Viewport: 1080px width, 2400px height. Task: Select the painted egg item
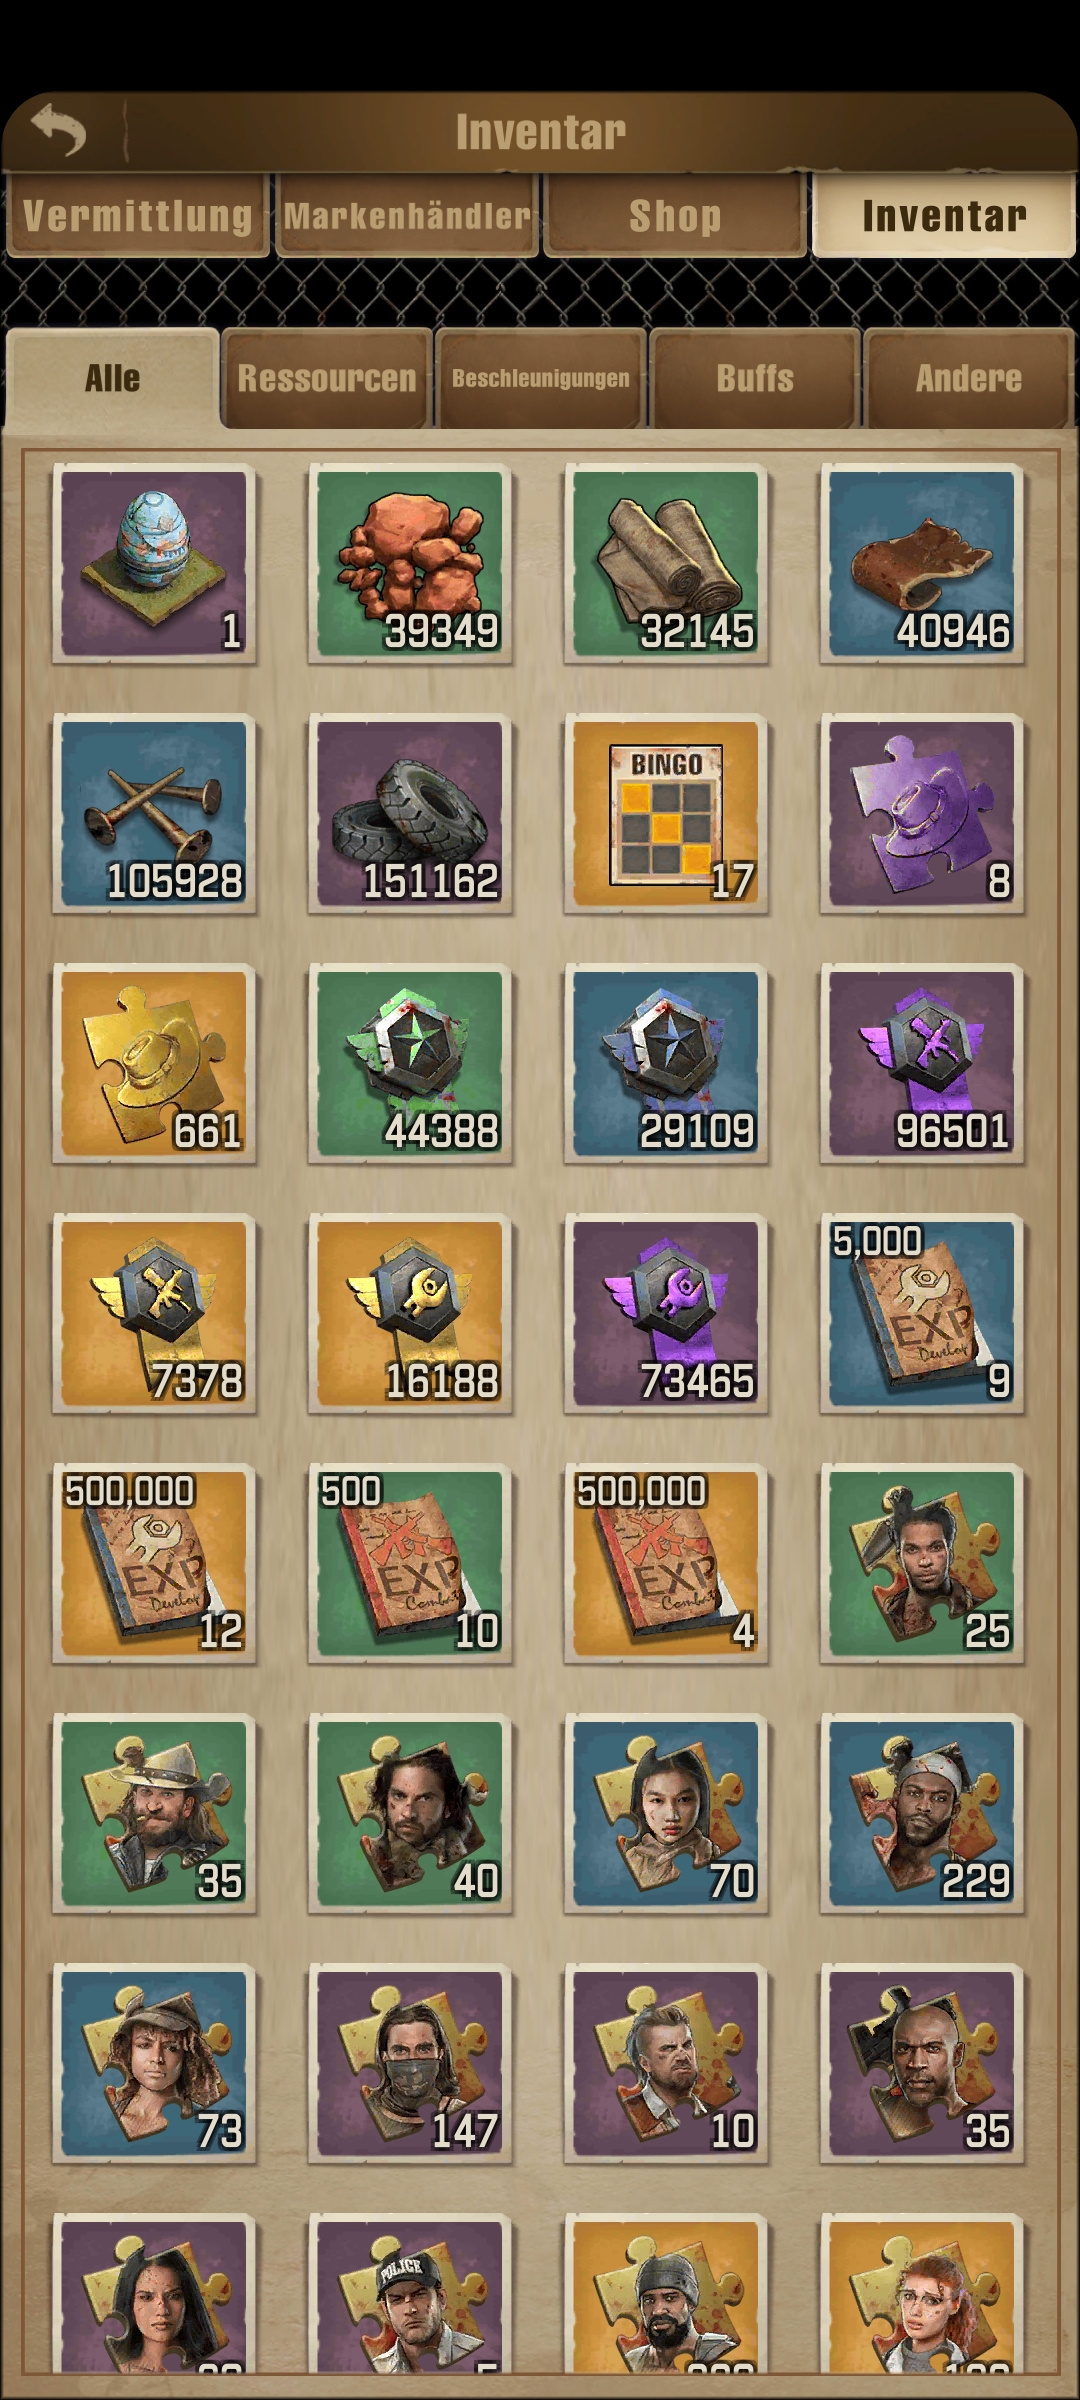point(154,564)
